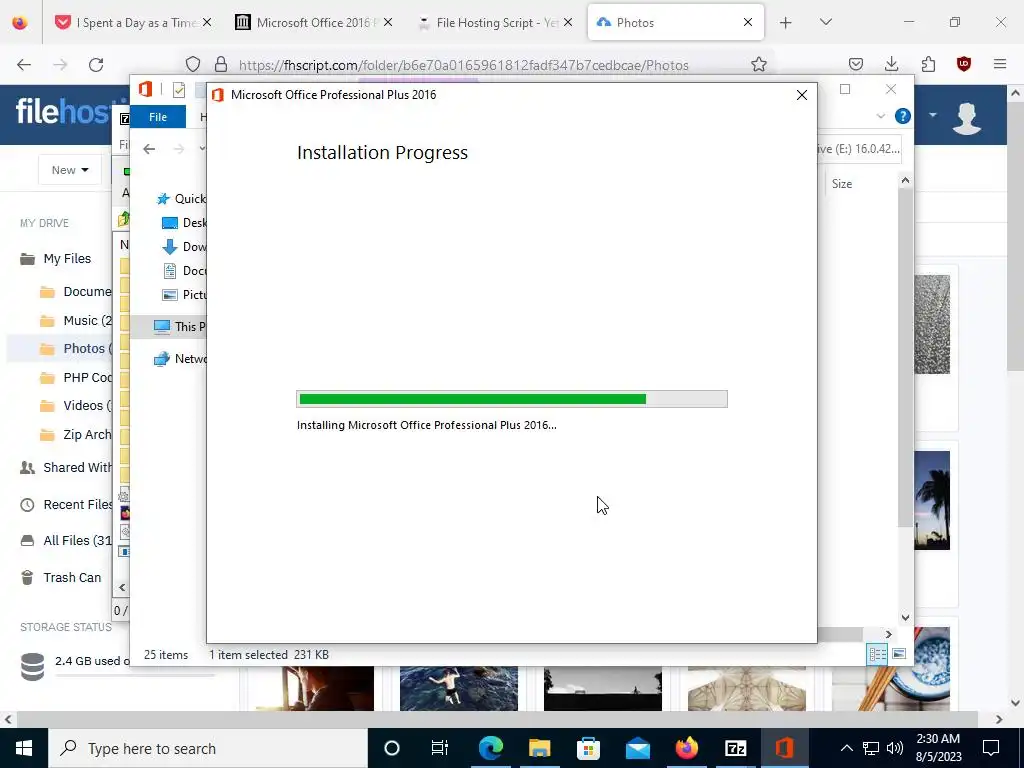Viewport: 1024px width, 768px height.
Task: Show hidden system tray icons
Action: pos(846,748)
